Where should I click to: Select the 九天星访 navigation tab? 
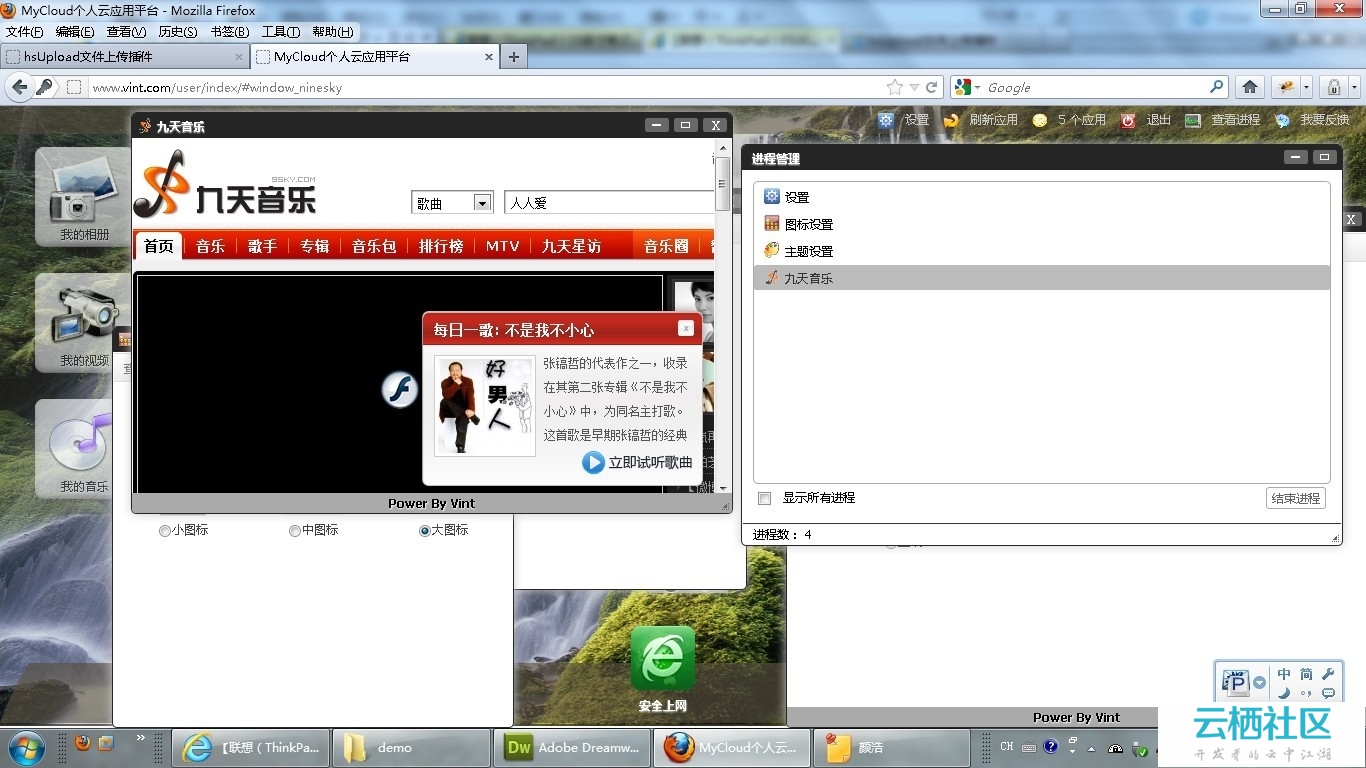click(x=571, y=246)
